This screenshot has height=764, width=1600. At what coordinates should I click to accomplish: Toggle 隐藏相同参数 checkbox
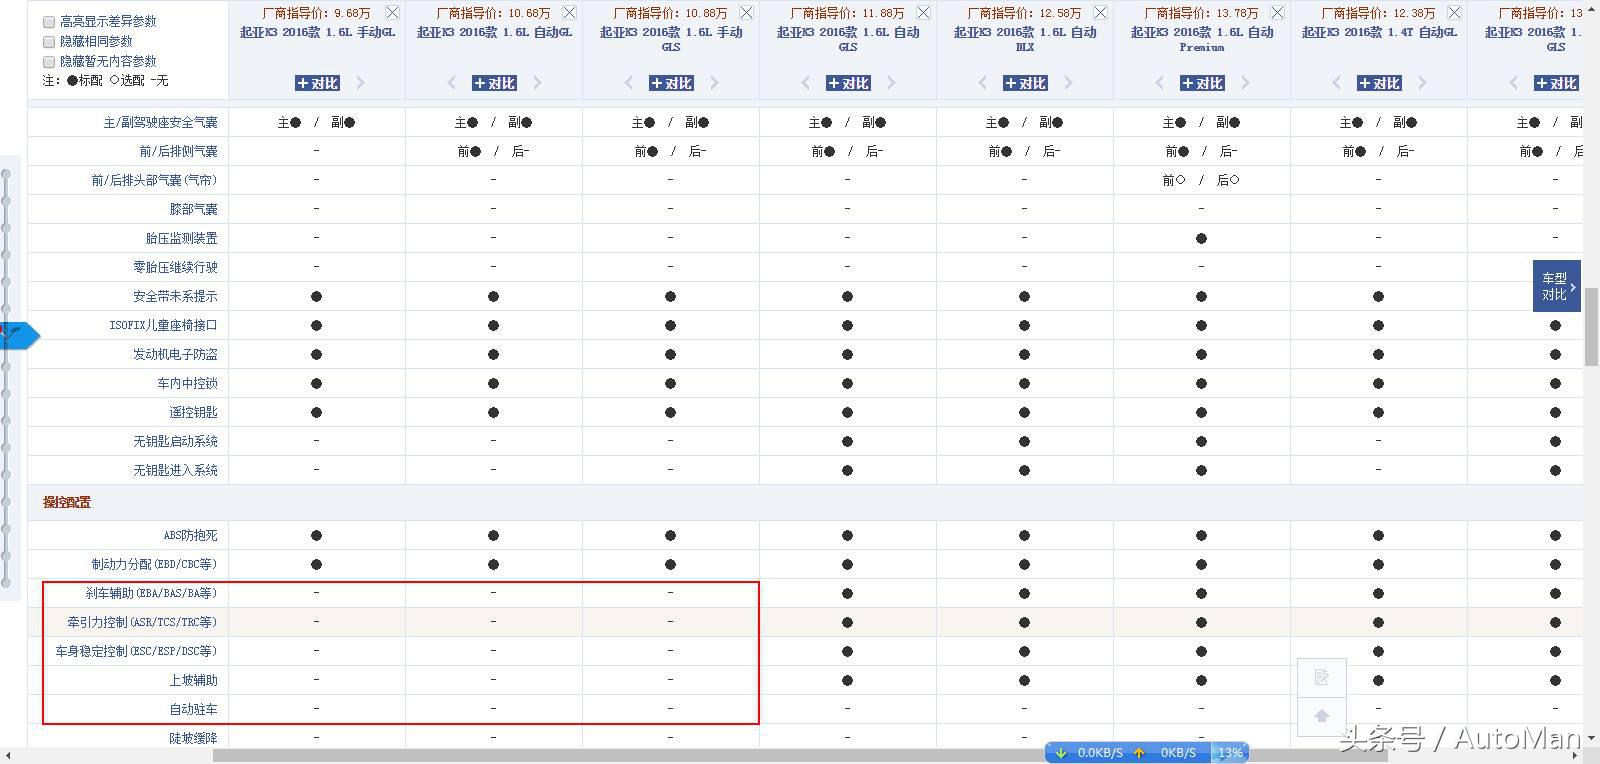[x=49, y=41]
